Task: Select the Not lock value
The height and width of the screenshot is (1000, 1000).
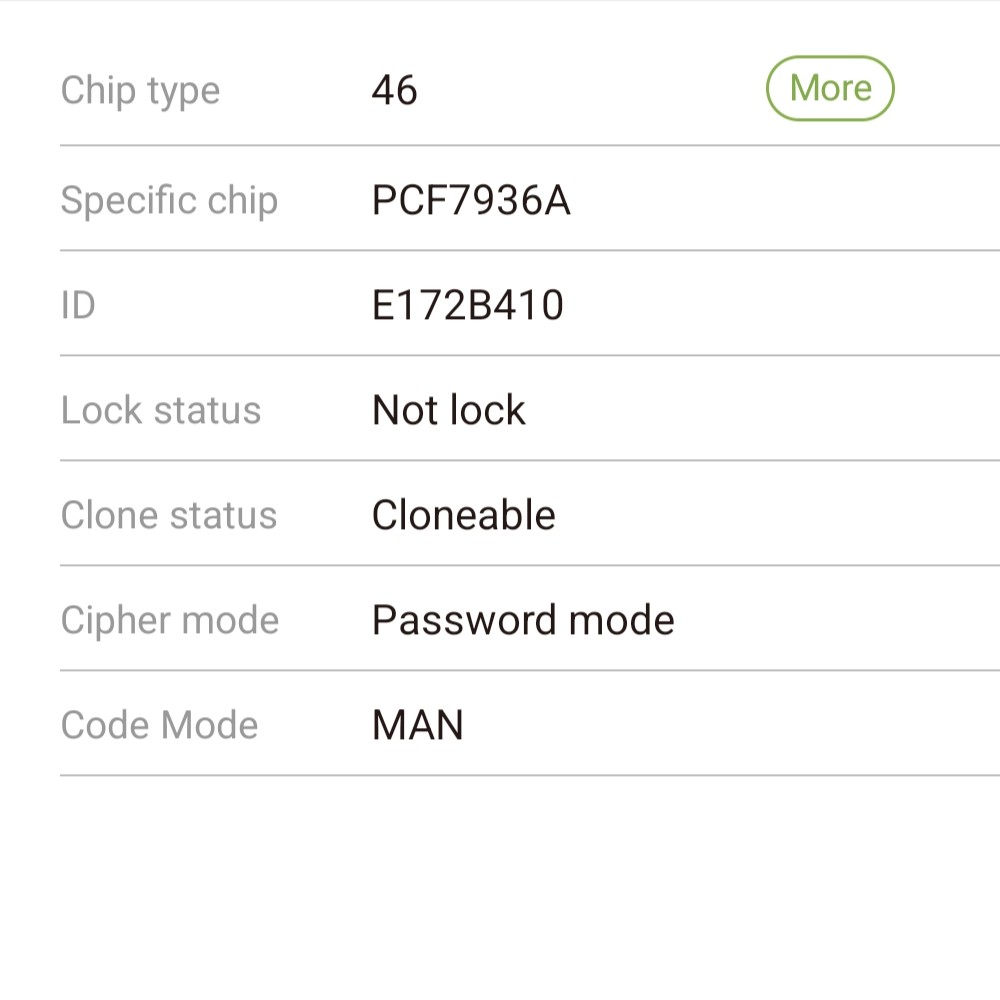Action: tap(448, 411)
